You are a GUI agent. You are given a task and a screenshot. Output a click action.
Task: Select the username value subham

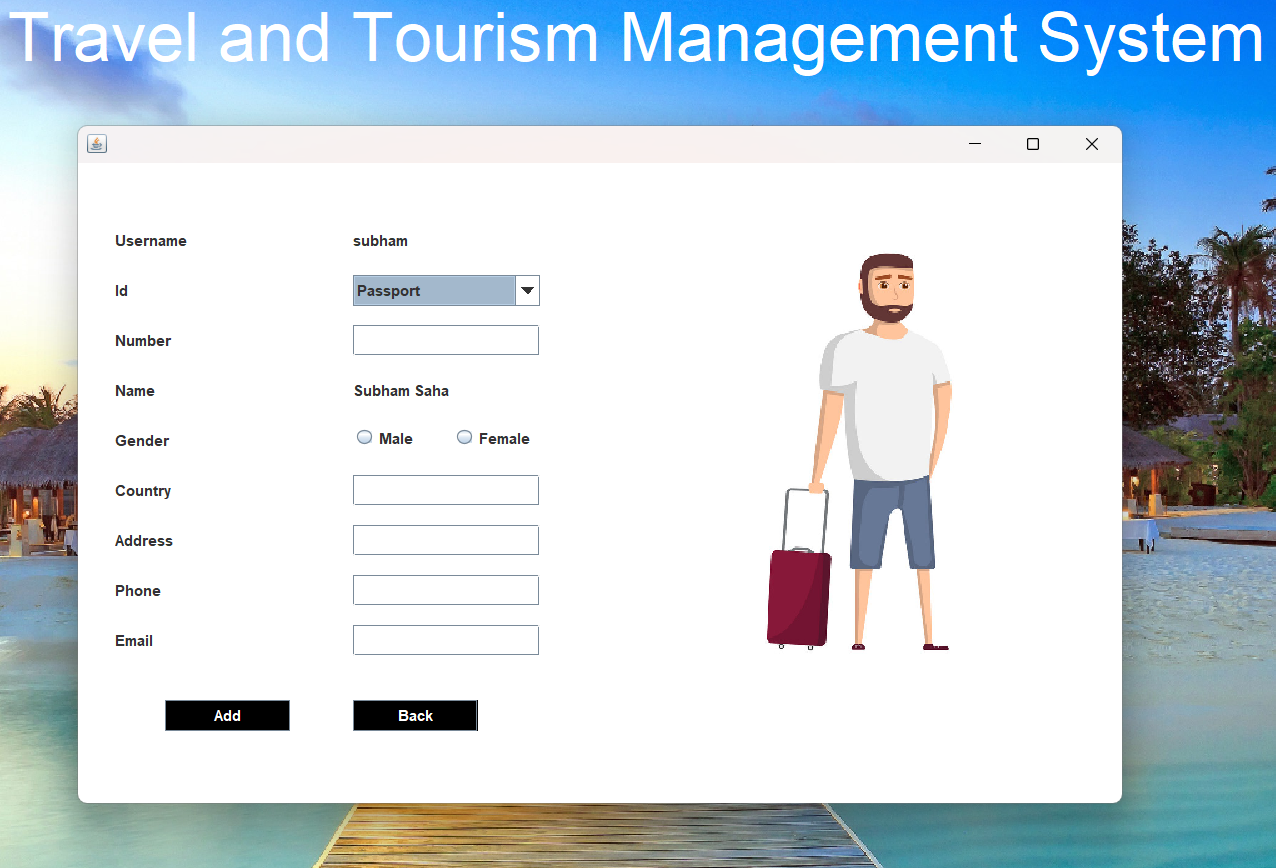click(x=380, y=241)
